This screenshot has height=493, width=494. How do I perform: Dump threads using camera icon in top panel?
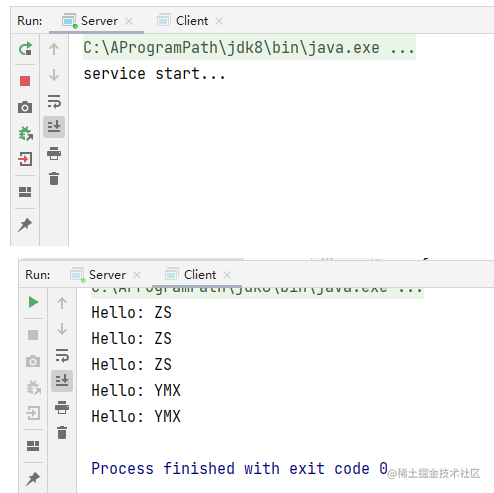click(25, 107)
